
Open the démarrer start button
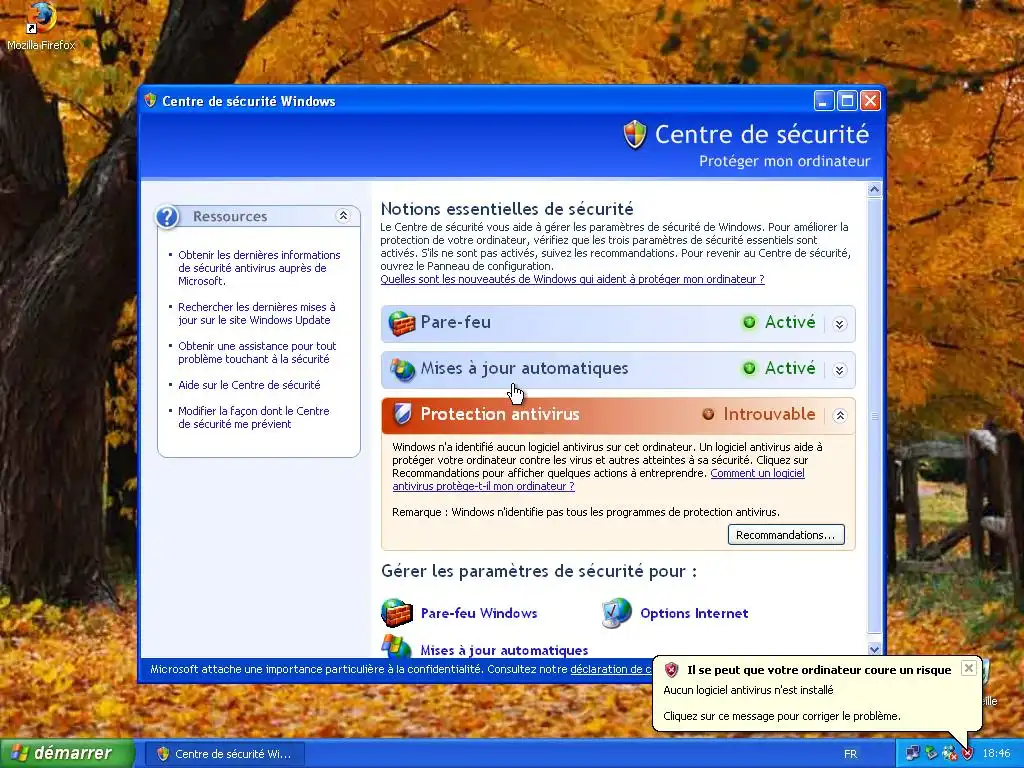coord(67,753)
